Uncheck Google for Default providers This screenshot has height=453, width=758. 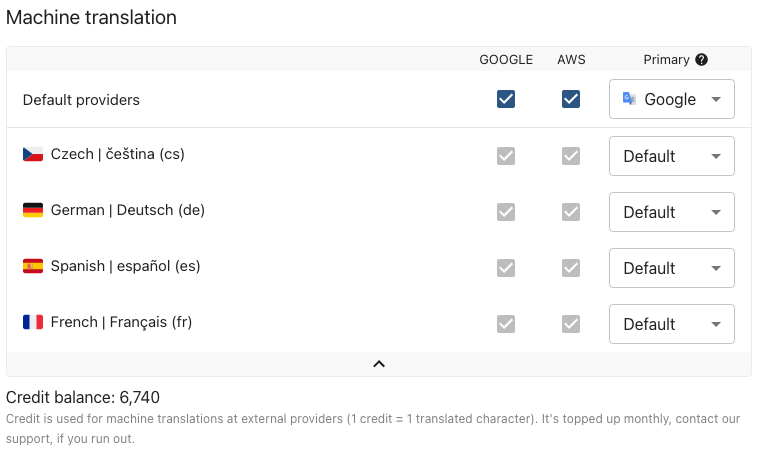pos(506,99)
